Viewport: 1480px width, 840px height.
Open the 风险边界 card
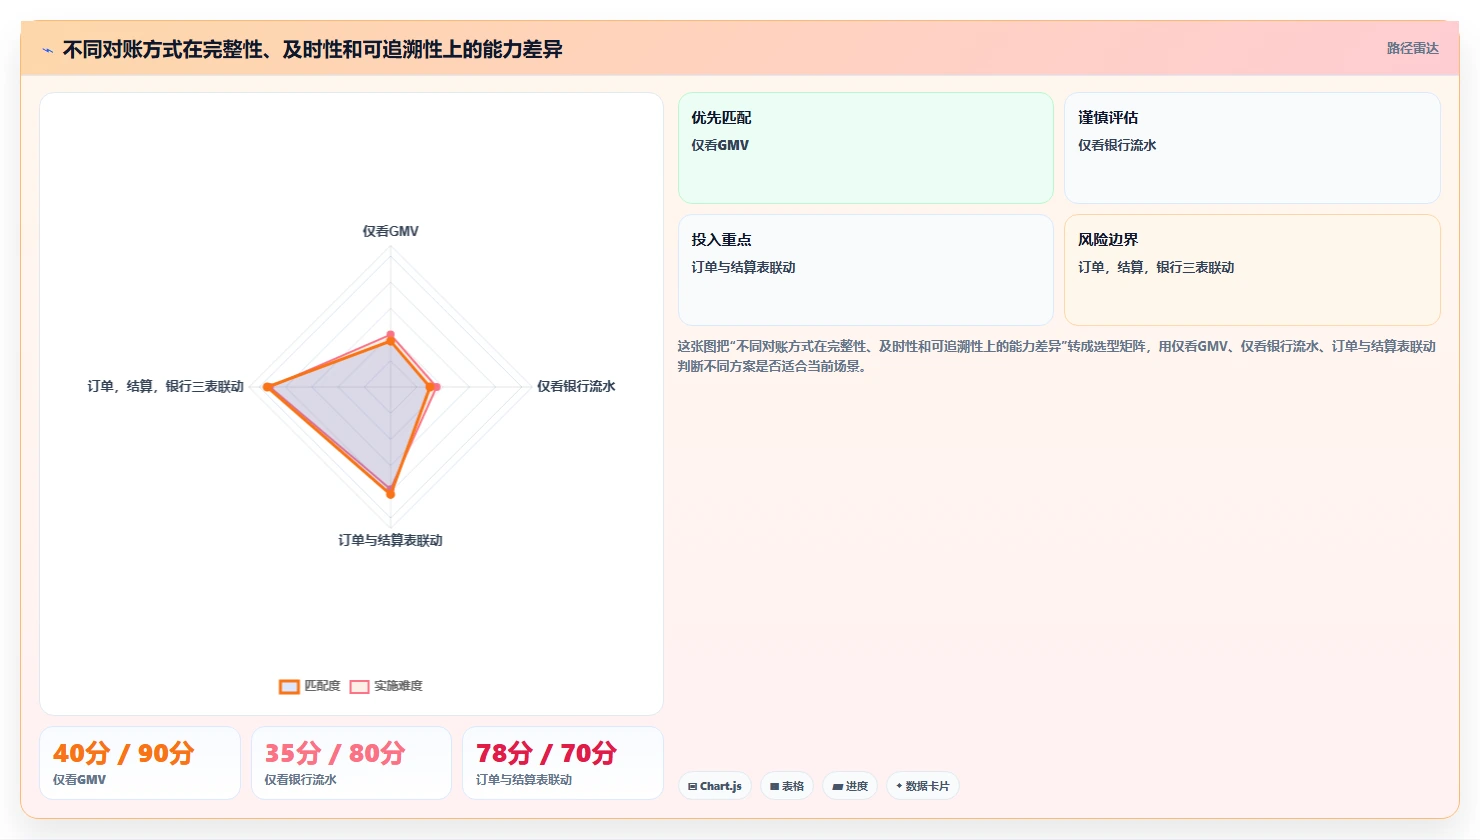[x=1252, y=270]
